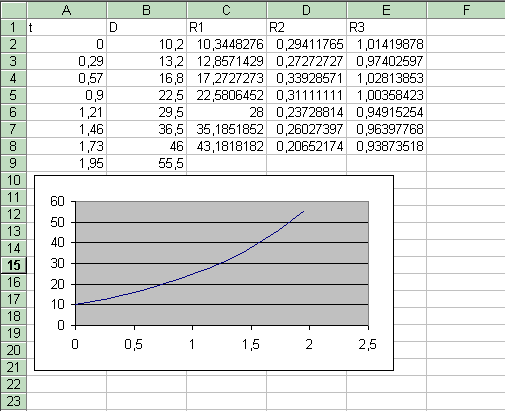Click cell with header 't'

[67, 27]
